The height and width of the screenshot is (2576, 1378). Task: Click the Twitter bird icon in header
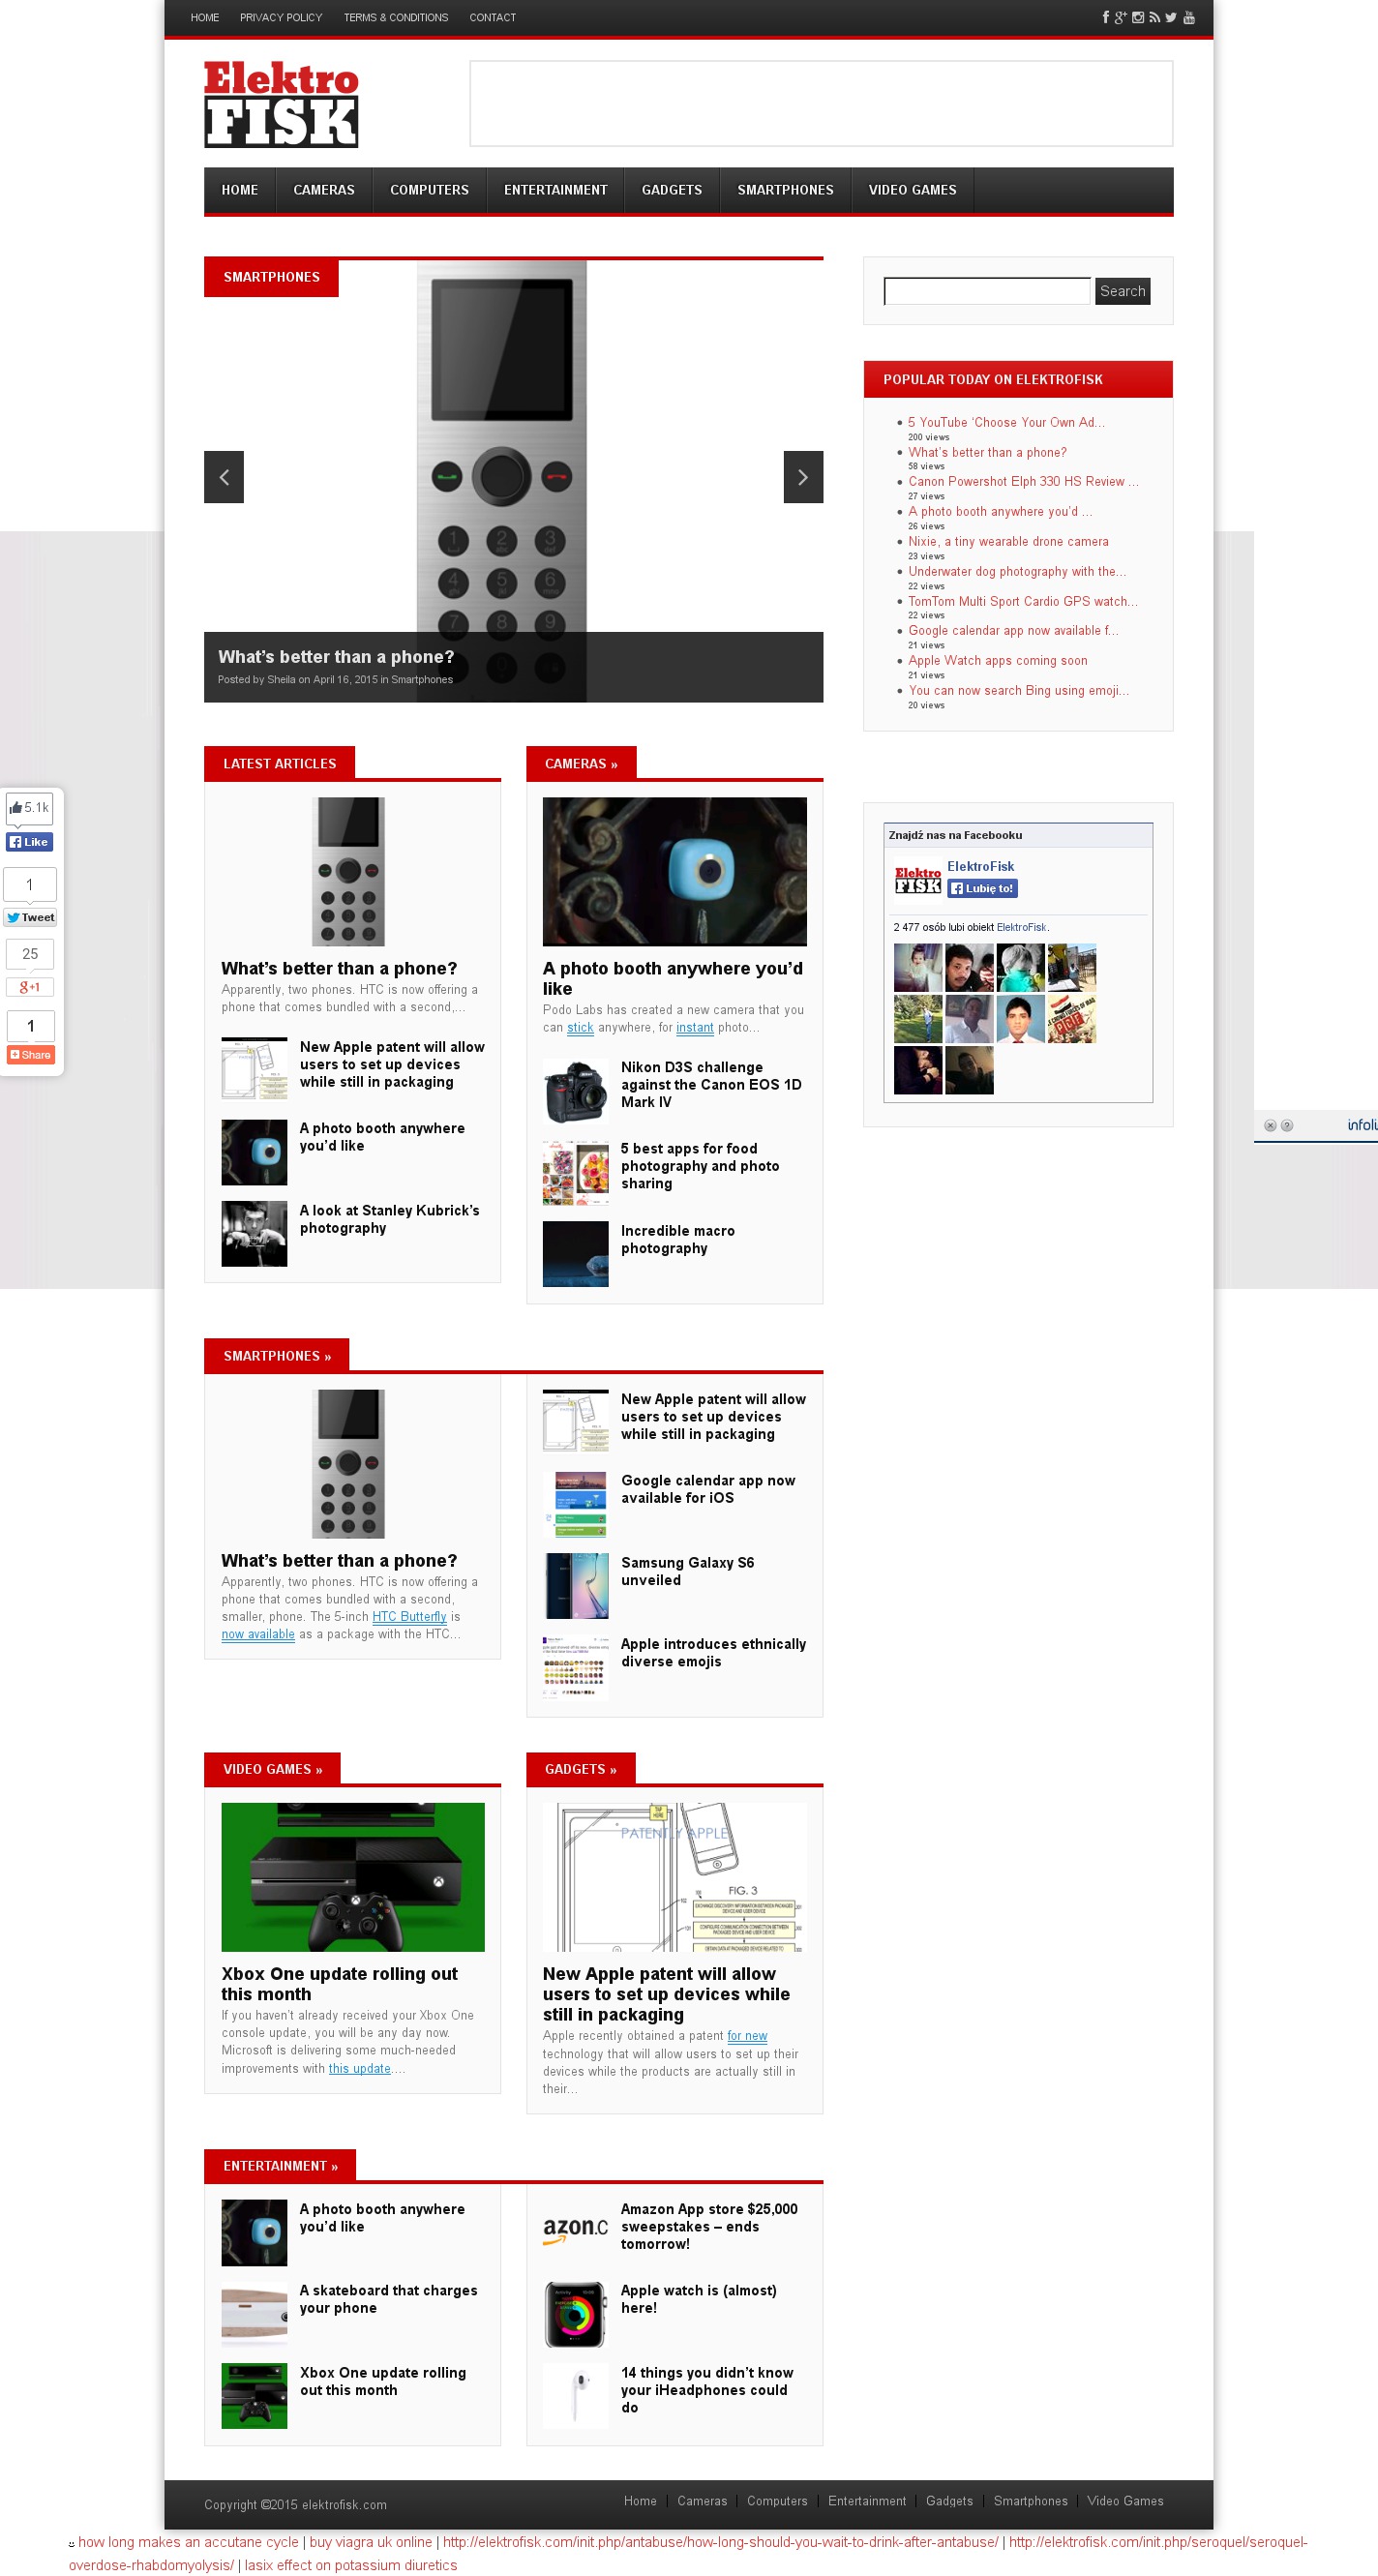pyautogui.click(x=1171, y=17)
